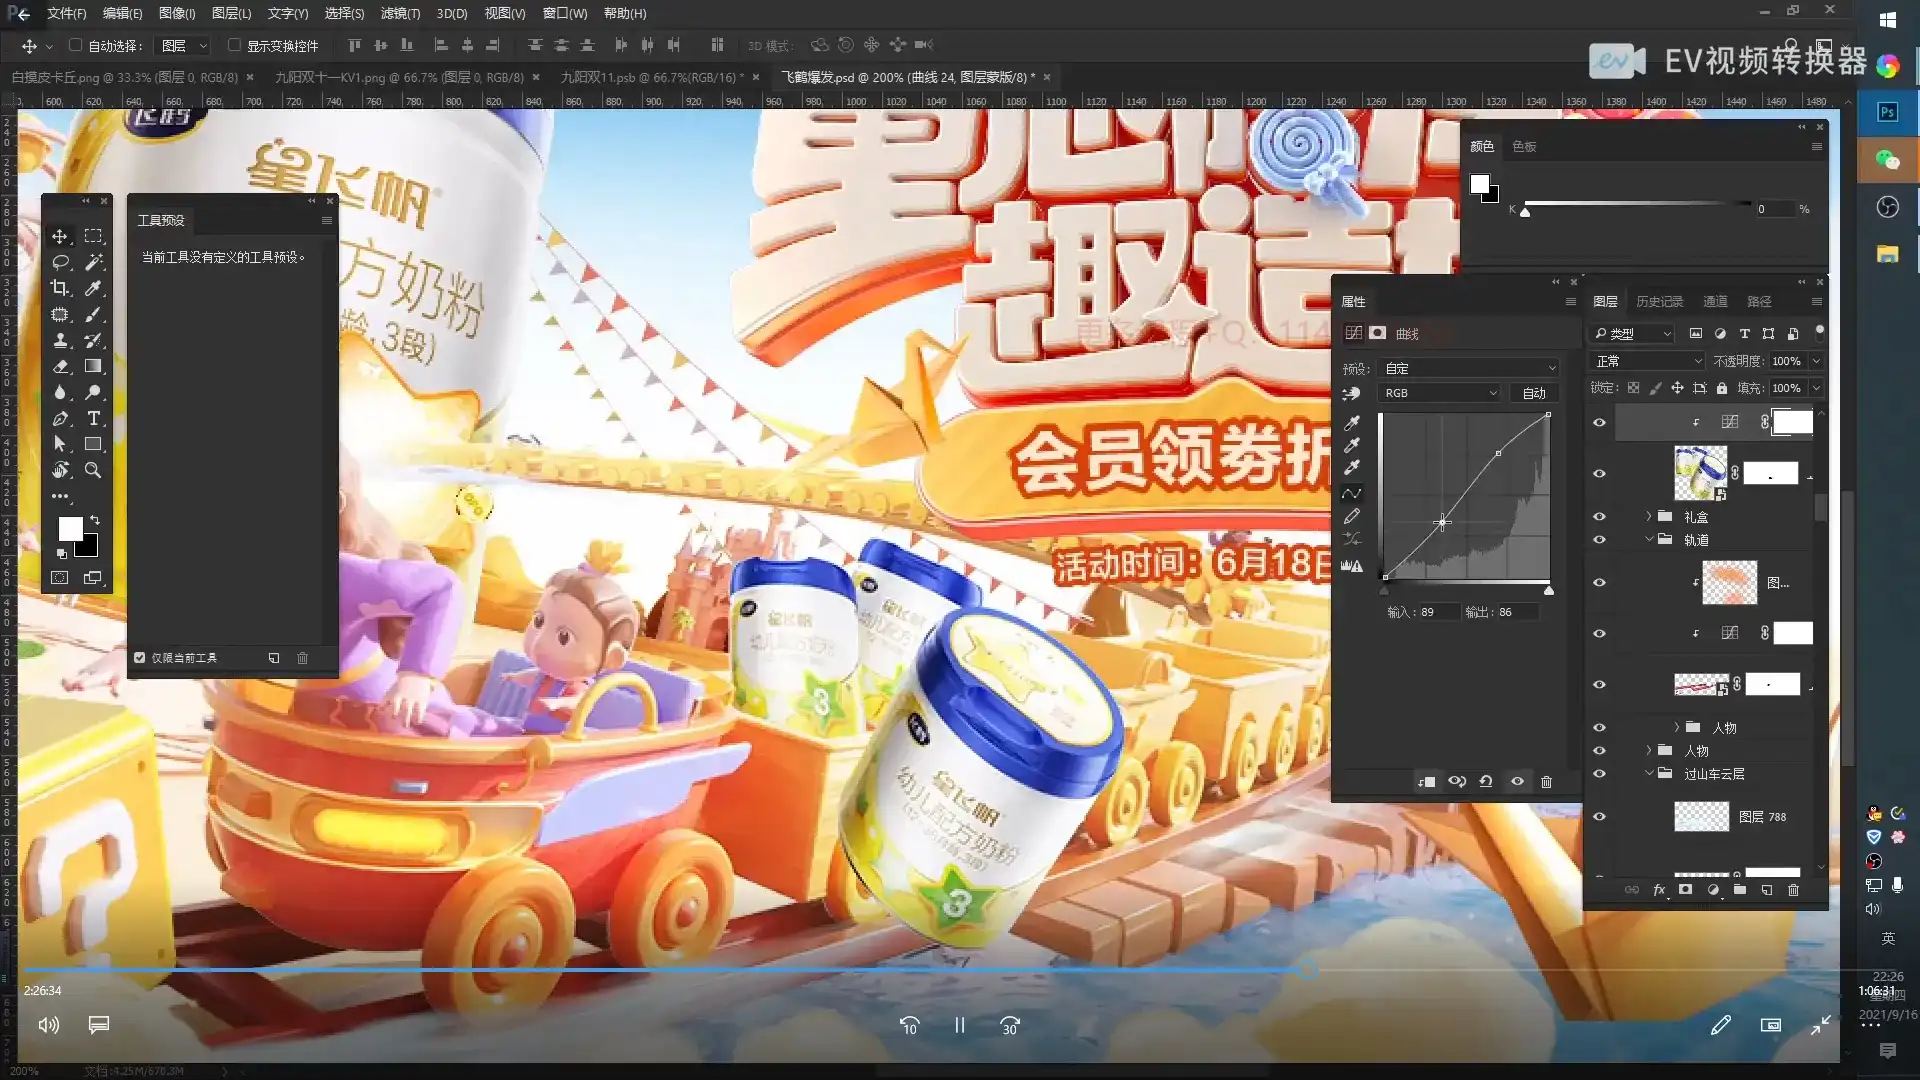Screen dimensions: 1920x1080
Task: Open the 正常 blend mode dropdown
Action: [x=1647, y=361]
